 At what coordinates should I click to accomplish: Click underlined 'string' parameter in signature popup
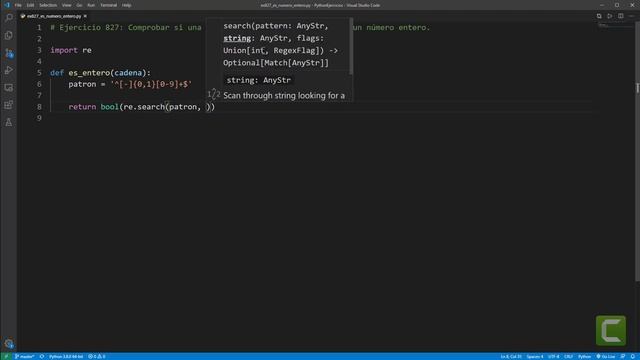(237, 38)
